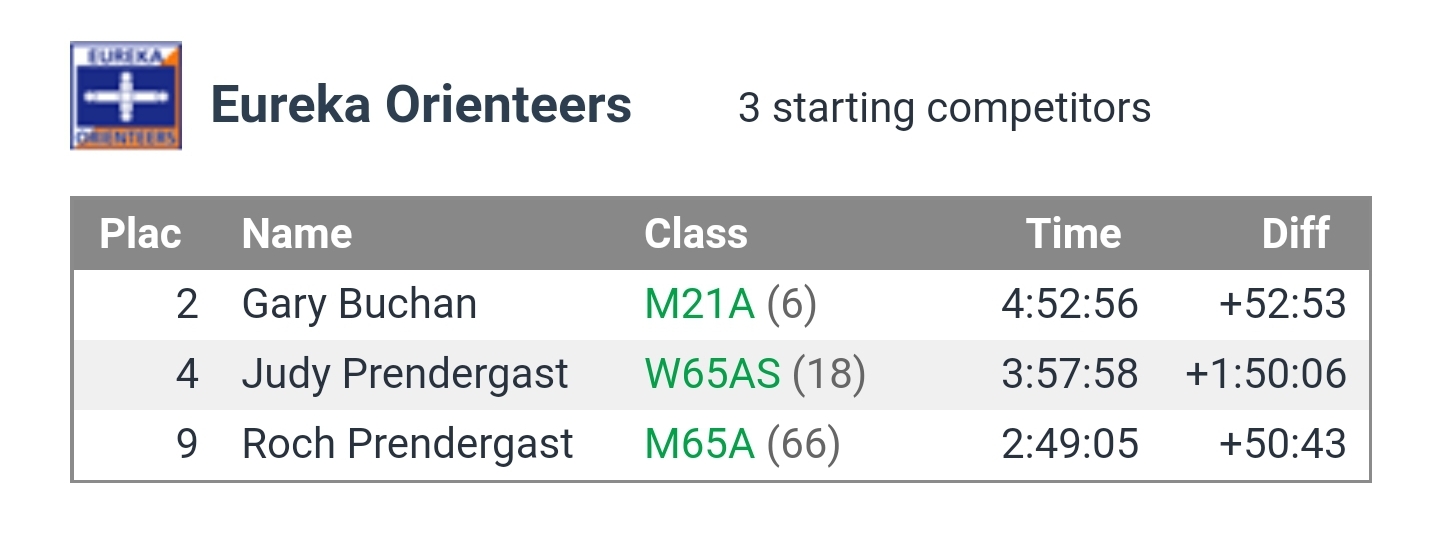Screen dimensions: 1440x534
Task: Select competitor Roch Prendergast
Action: [408, 444]
